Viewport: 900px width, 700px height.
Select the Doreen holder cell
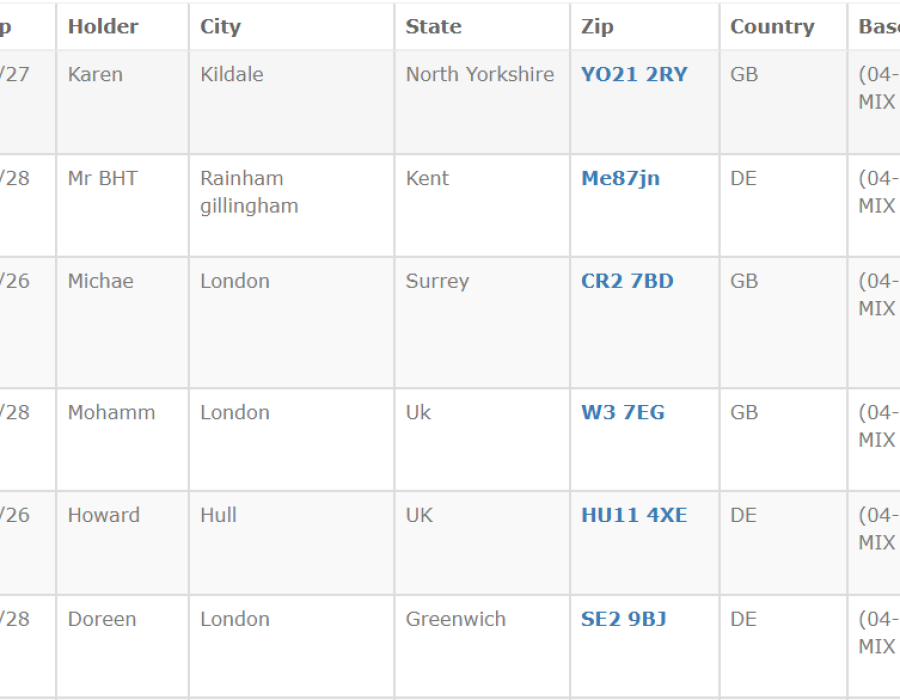(x=102, y=620)
